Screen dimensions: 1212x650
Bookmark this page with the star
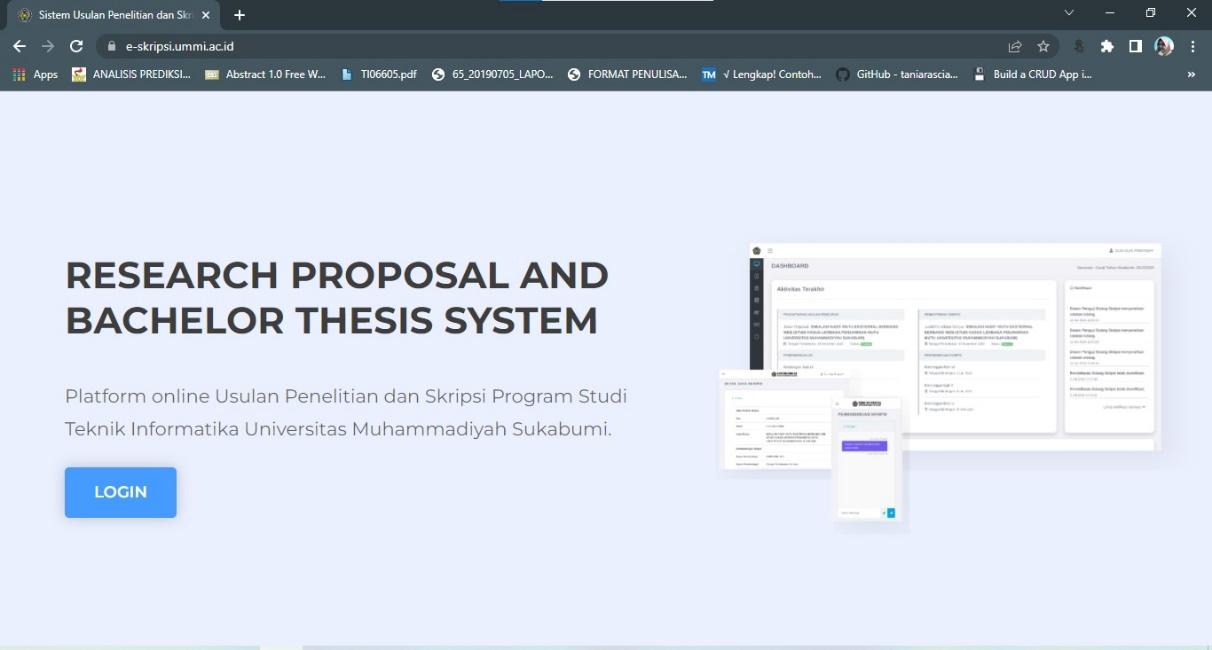pyautogui.click(x=1043, y=46)
